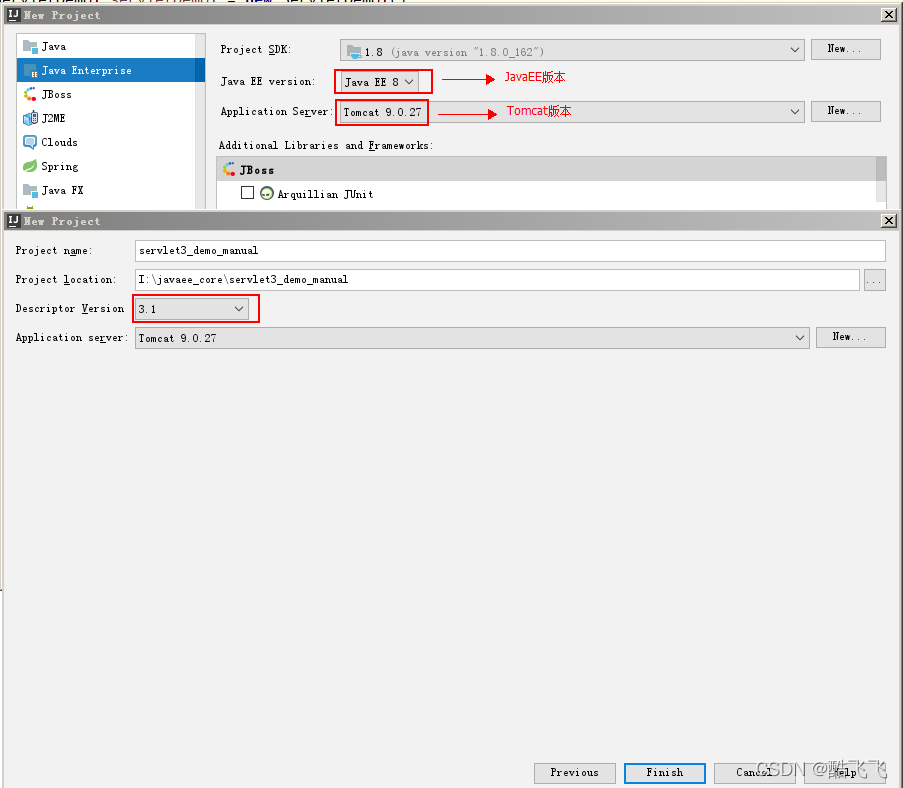Select the Clouds project type
This screenshot has height=788, width=903.
coord(107,142)
